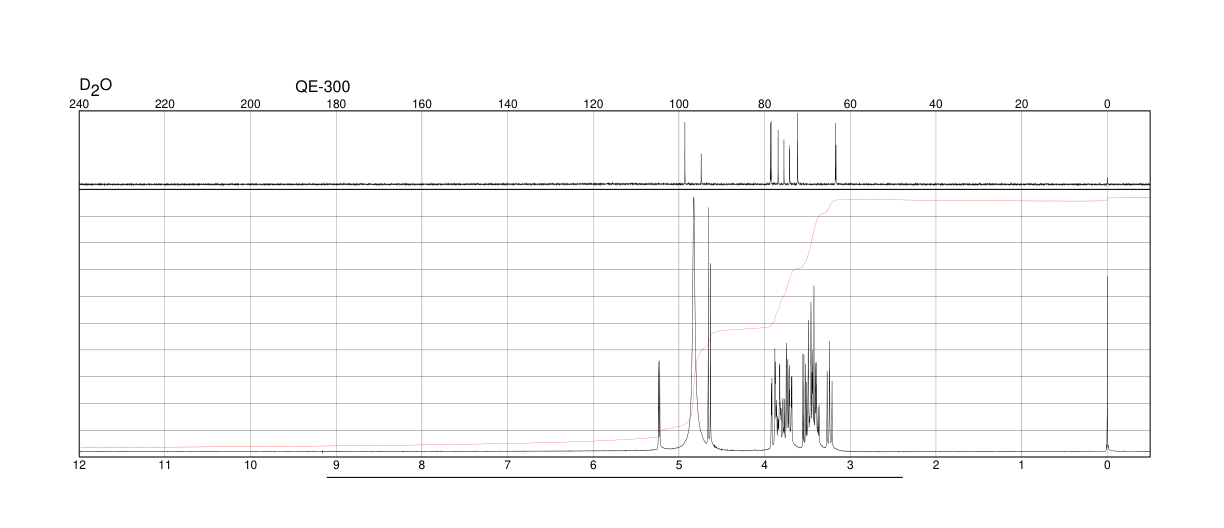
Task: Click the 3 ppm label on proton axis
Action: pyautogui.click(x=850, y=466)
